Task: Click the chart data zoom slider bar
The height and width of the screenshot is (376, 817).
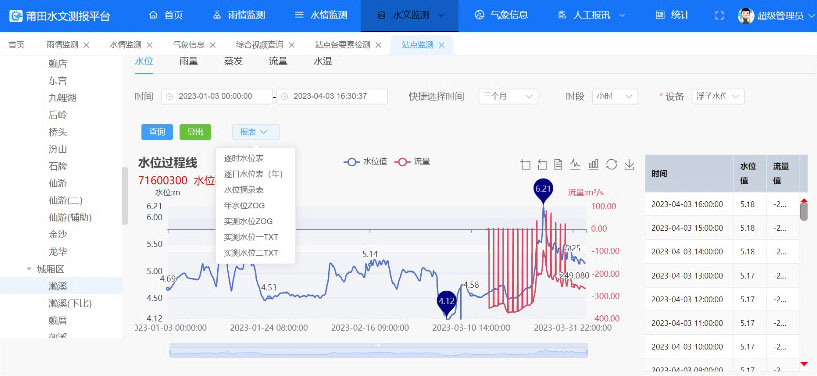Action: [x=378, y=350]
